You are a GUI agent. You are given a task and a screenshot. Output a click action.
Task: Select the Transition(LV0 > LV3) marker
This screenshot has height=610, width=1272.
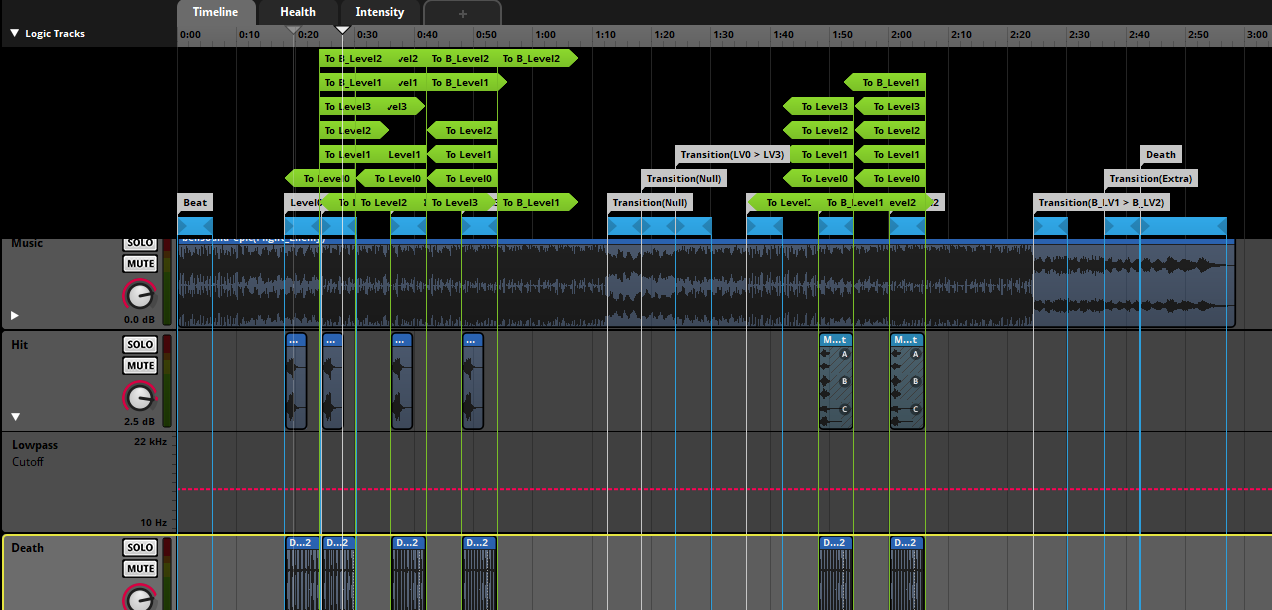click(733, 155)
